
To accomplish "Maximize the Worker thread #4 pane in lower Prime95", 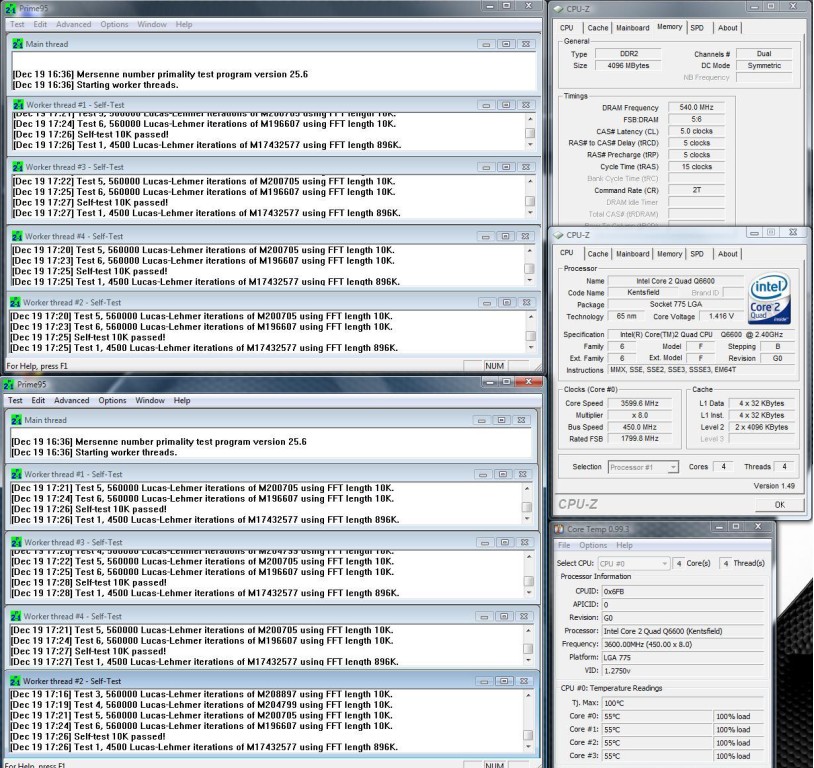I will point(504,616).
